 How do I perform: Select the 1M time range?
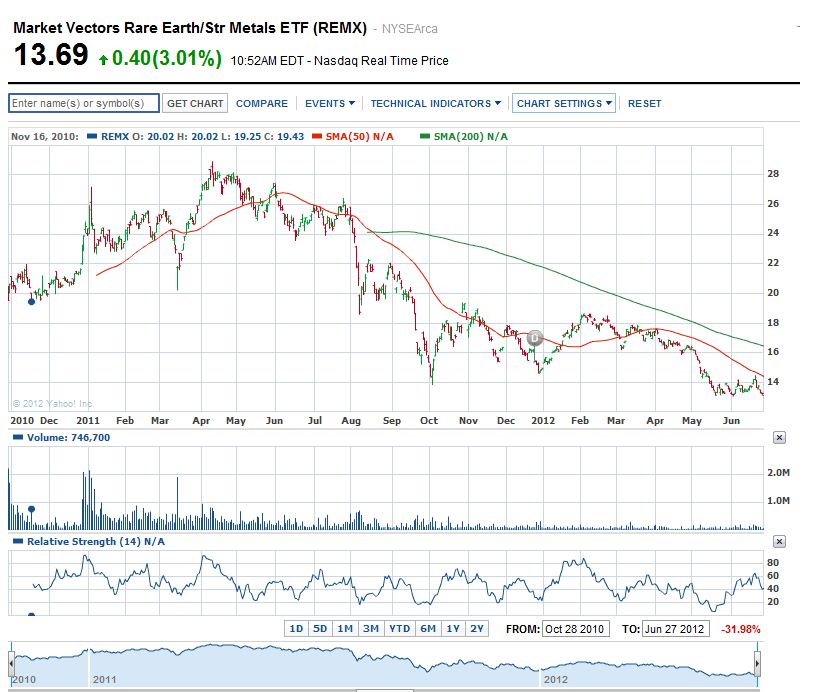coord(345,629)
